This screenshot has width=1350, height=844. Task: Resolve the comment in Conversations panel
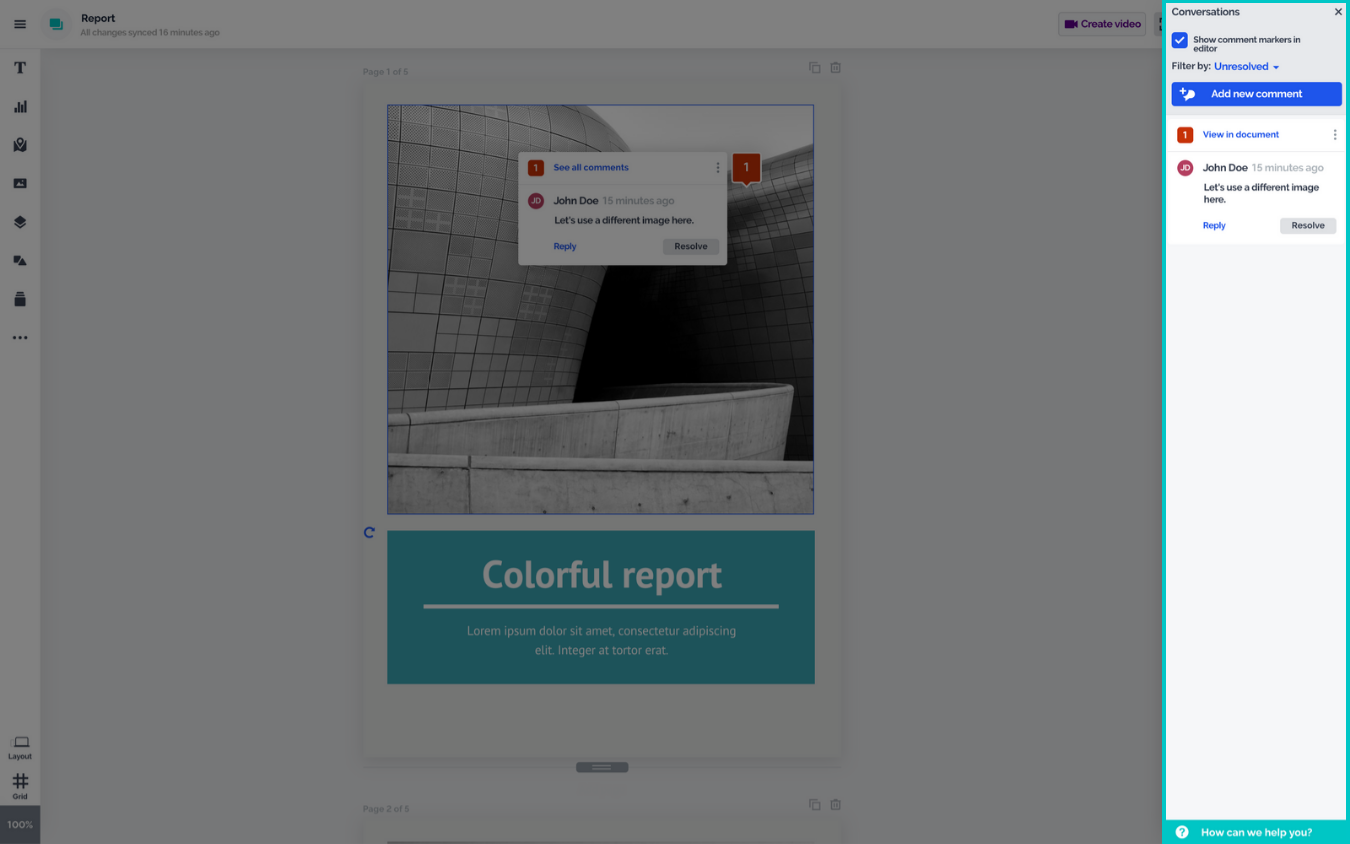coord(1307,226)
